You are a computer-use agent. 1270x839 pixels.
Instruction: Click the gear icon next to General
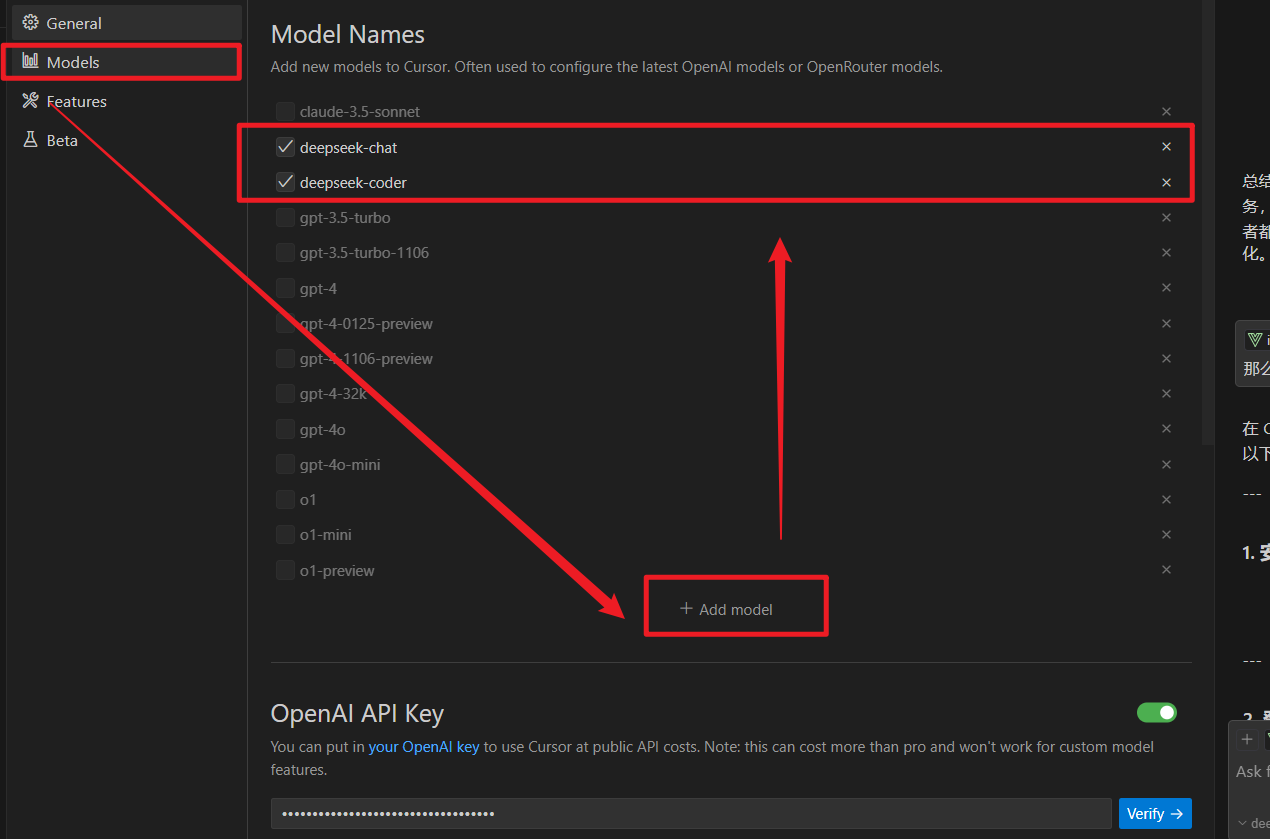coord(30,22)
